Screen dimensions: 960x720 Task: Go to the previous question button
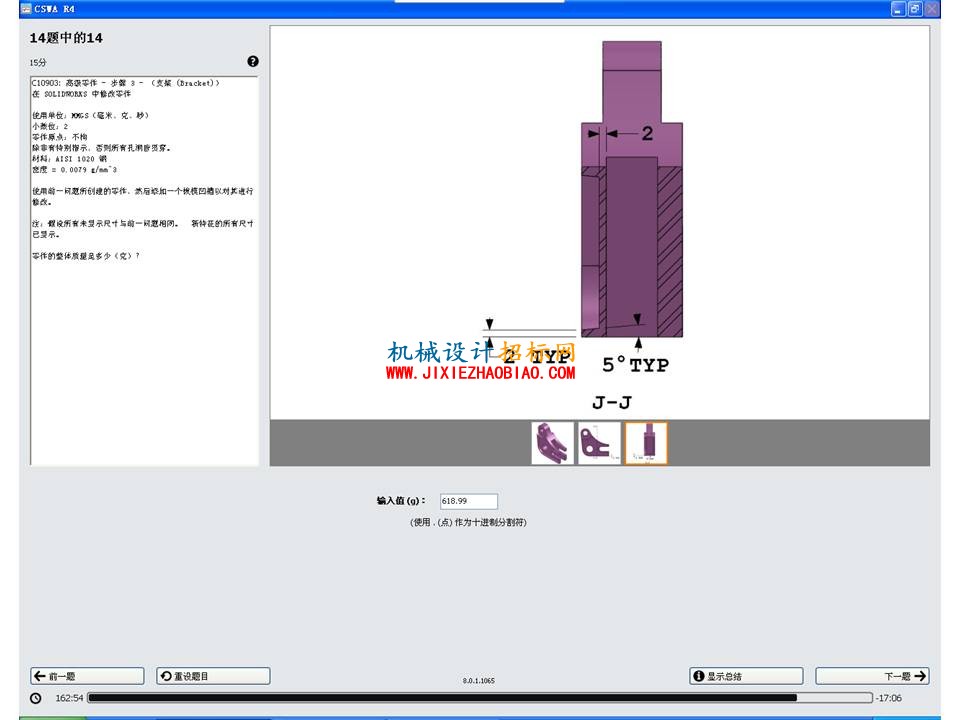click(x=87, y=676)
